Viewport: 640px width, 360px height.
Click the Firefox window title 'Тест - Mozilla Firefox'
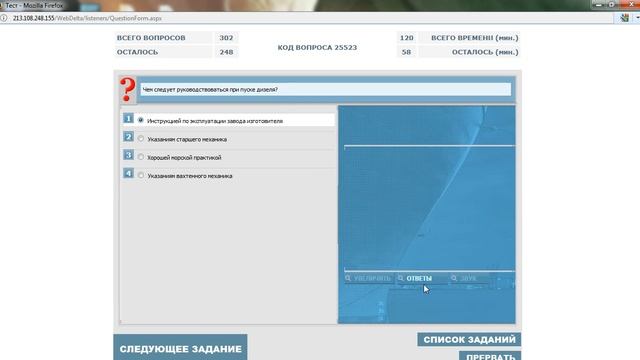point(34,6)
